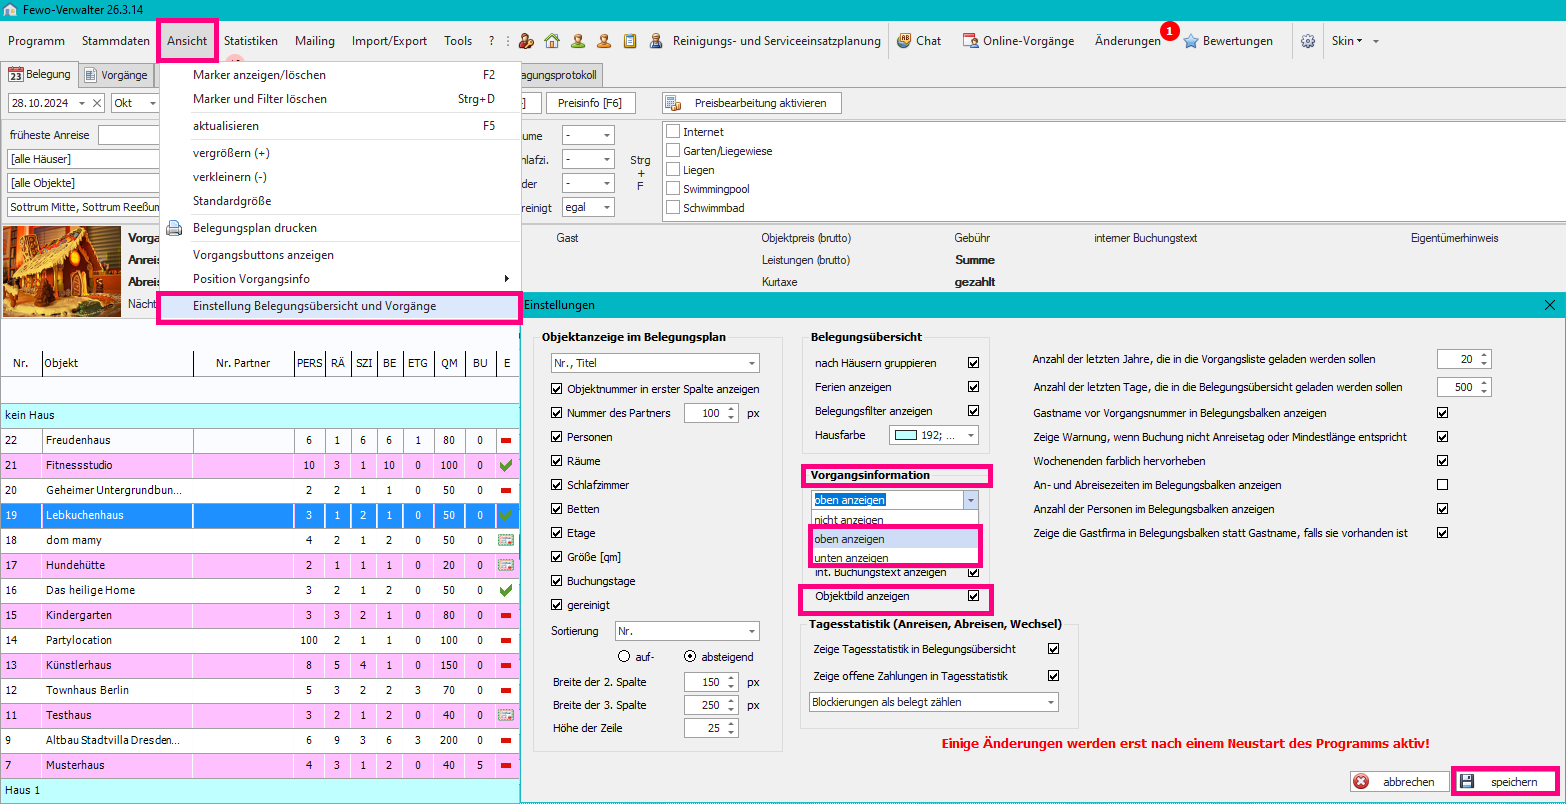Screen dimensions: 1566x804
Task: Open 'Blockierungen als belegt zählen' dropdown
Action: point(934,702)
